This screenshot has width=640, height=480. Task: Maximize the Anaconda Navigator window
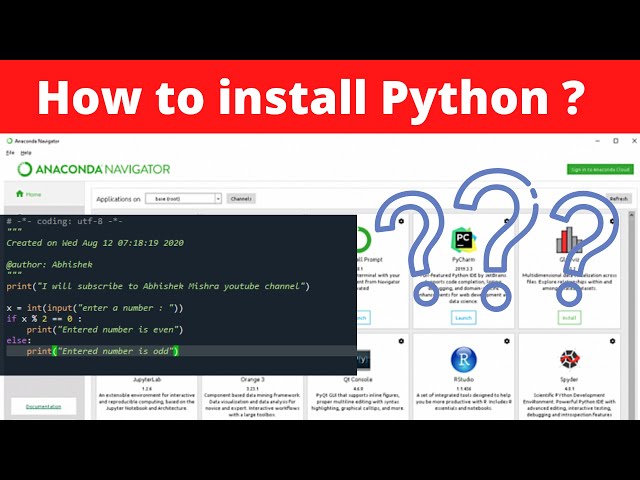point(616,141)
